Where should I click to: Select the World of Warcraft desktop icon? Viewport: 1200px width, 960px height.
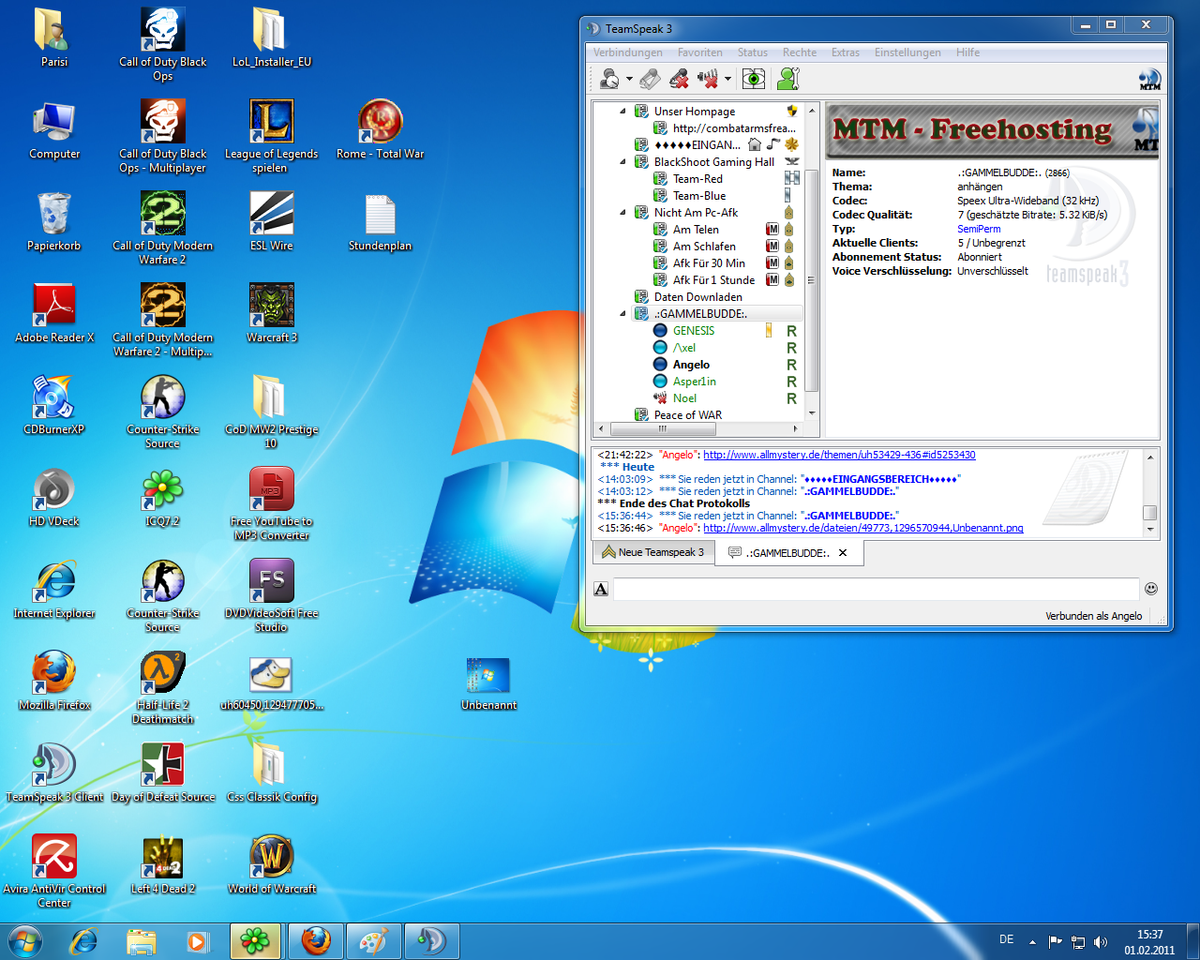tap(271, 865)
